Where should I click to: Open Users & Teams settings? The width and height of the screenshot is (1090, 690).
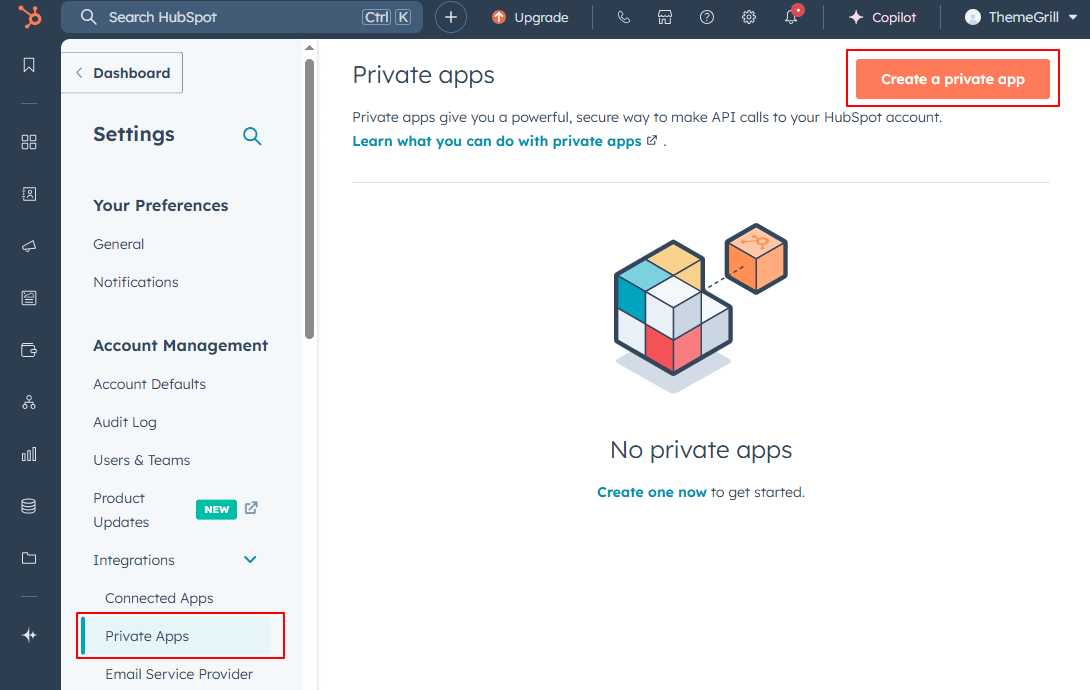[142, 460]
